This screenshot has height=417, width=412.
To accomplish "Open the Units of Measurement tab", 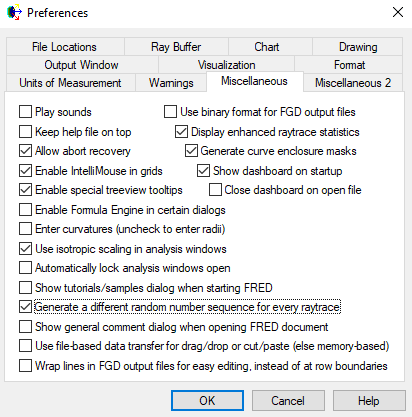I will pos(70,83).
